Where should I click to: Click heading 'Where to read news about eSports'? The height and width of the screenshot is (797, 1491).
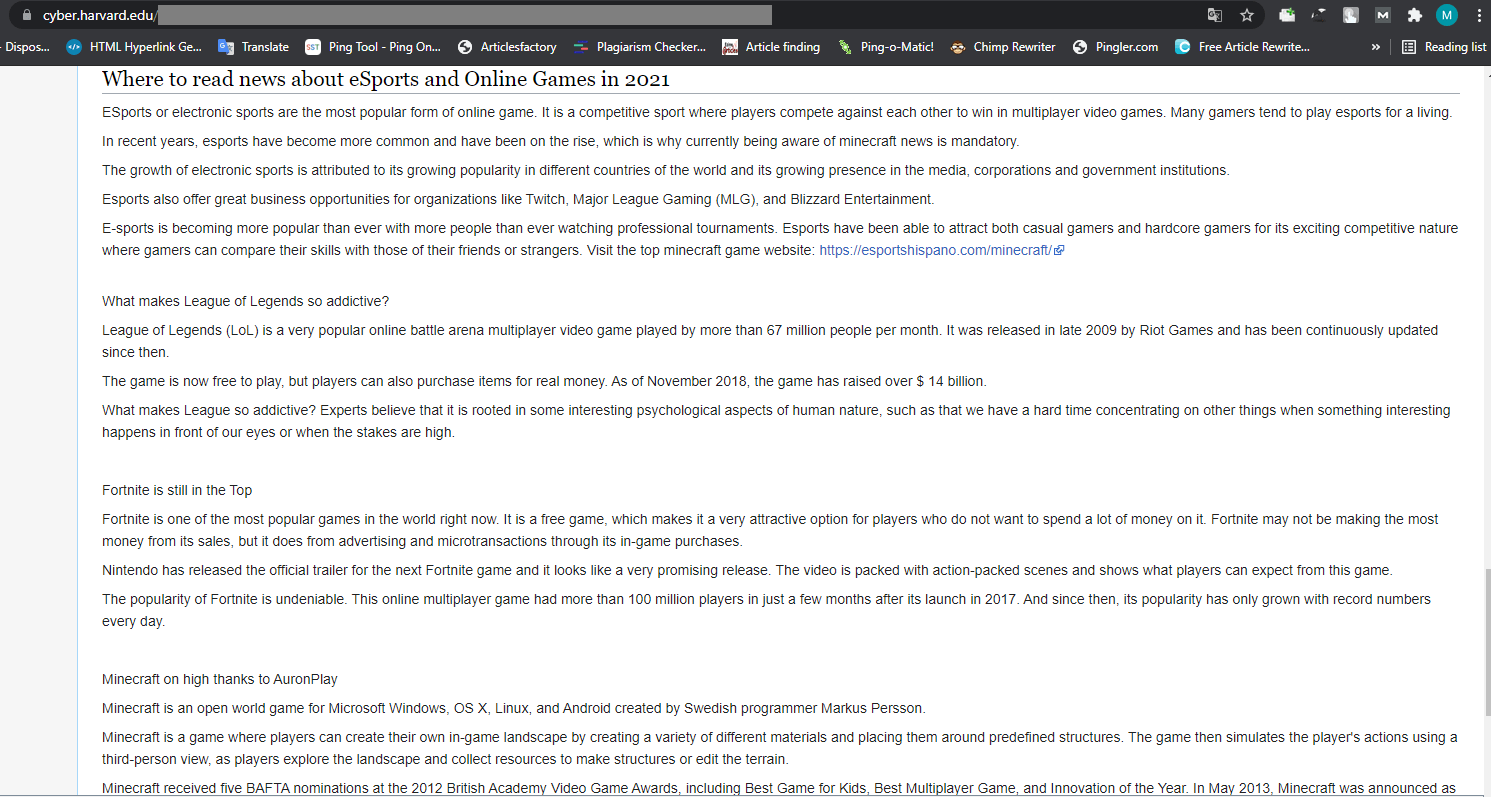pos(386,79)
